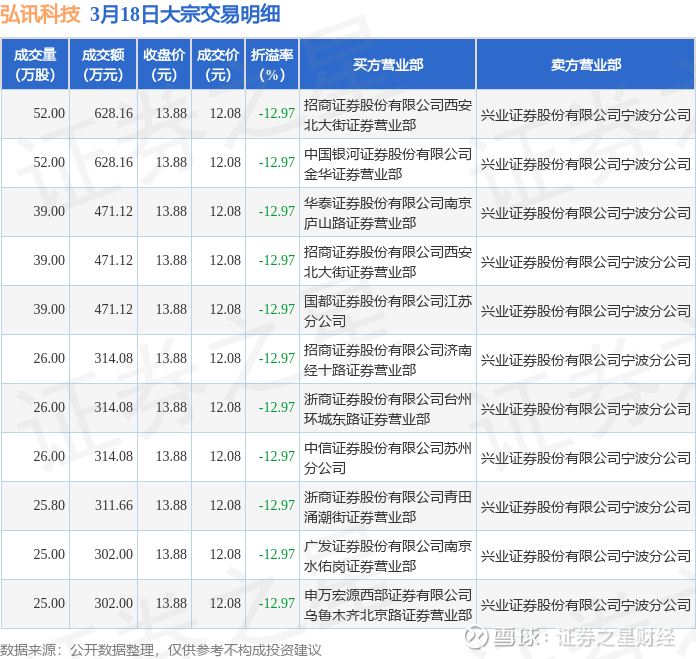Click seller cell in the 申万宏源 row

pyautogui.click(x=585, y=605)
